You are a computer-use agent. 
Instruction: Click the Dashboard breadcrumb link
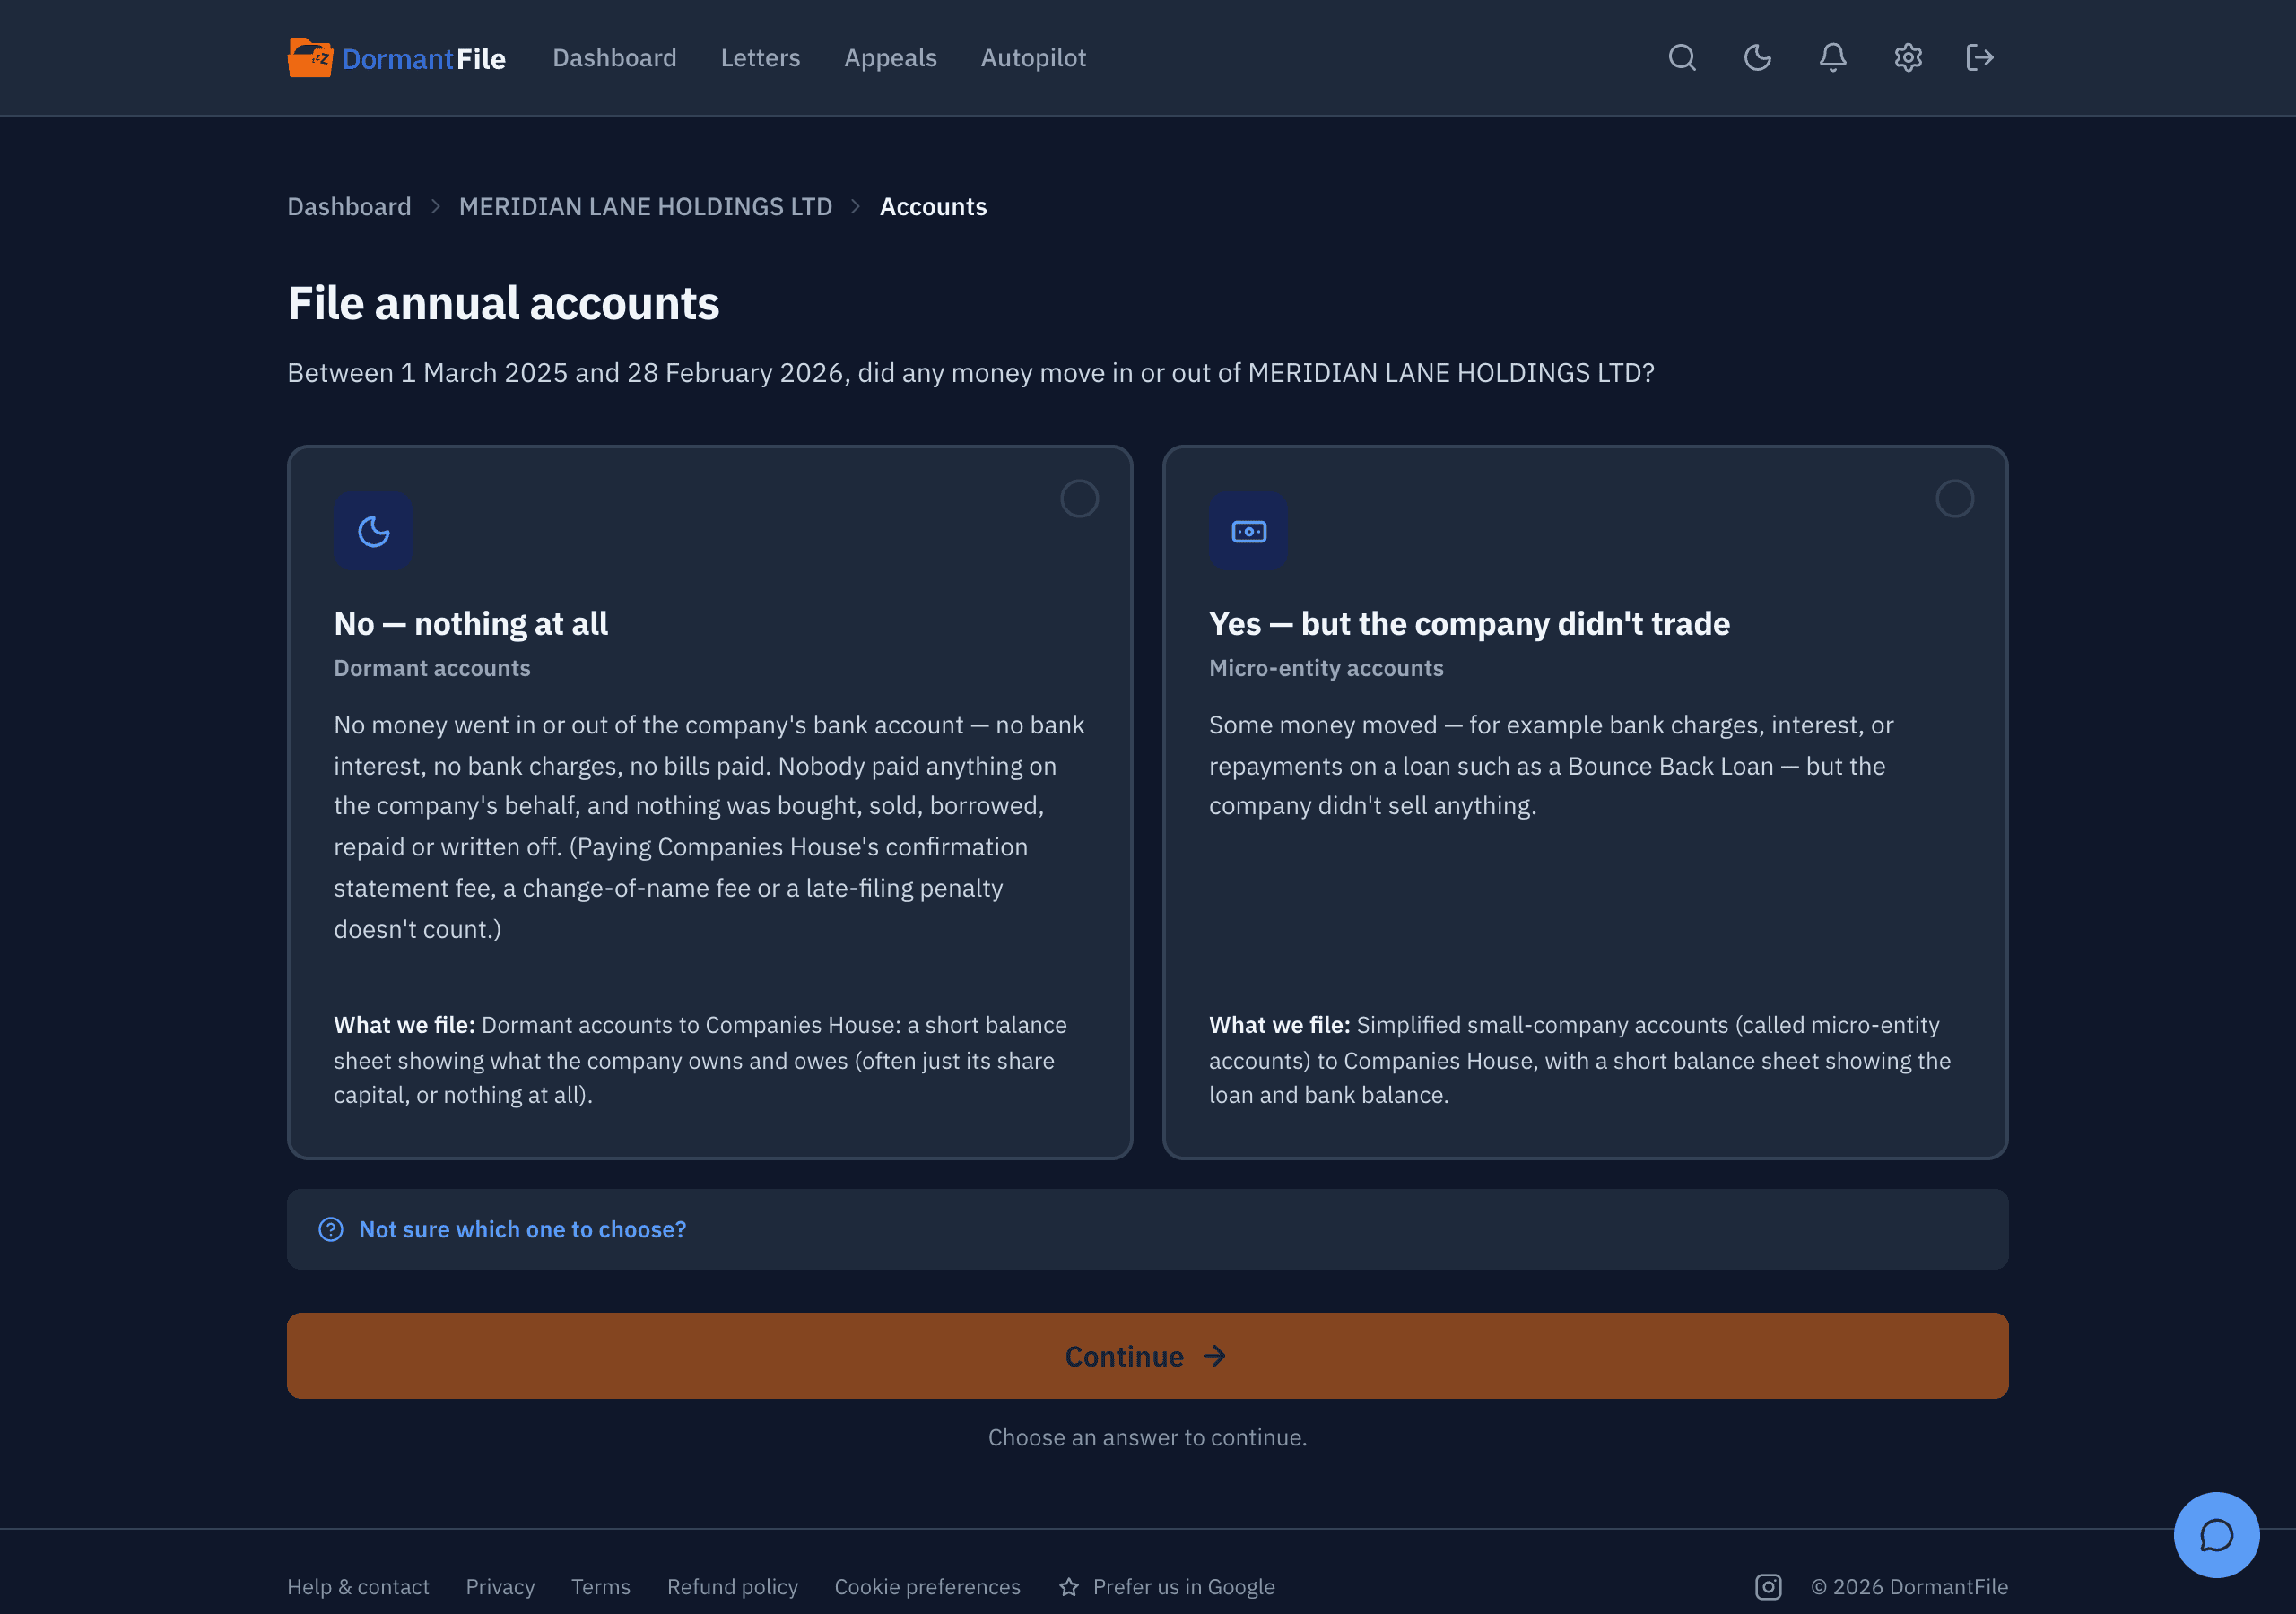coord(349,207)
